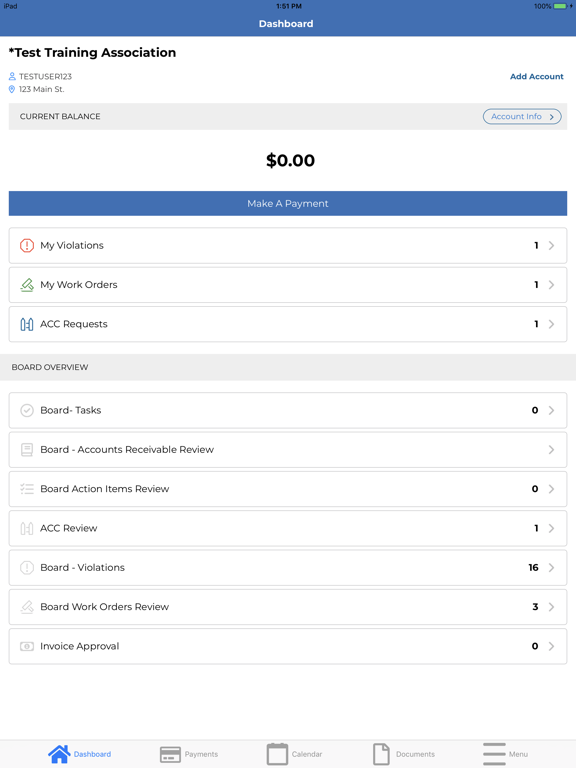Open Board Action Items Review label
Image resolution: width=576 pixels, height=768 pixels.
pos(104,489)
